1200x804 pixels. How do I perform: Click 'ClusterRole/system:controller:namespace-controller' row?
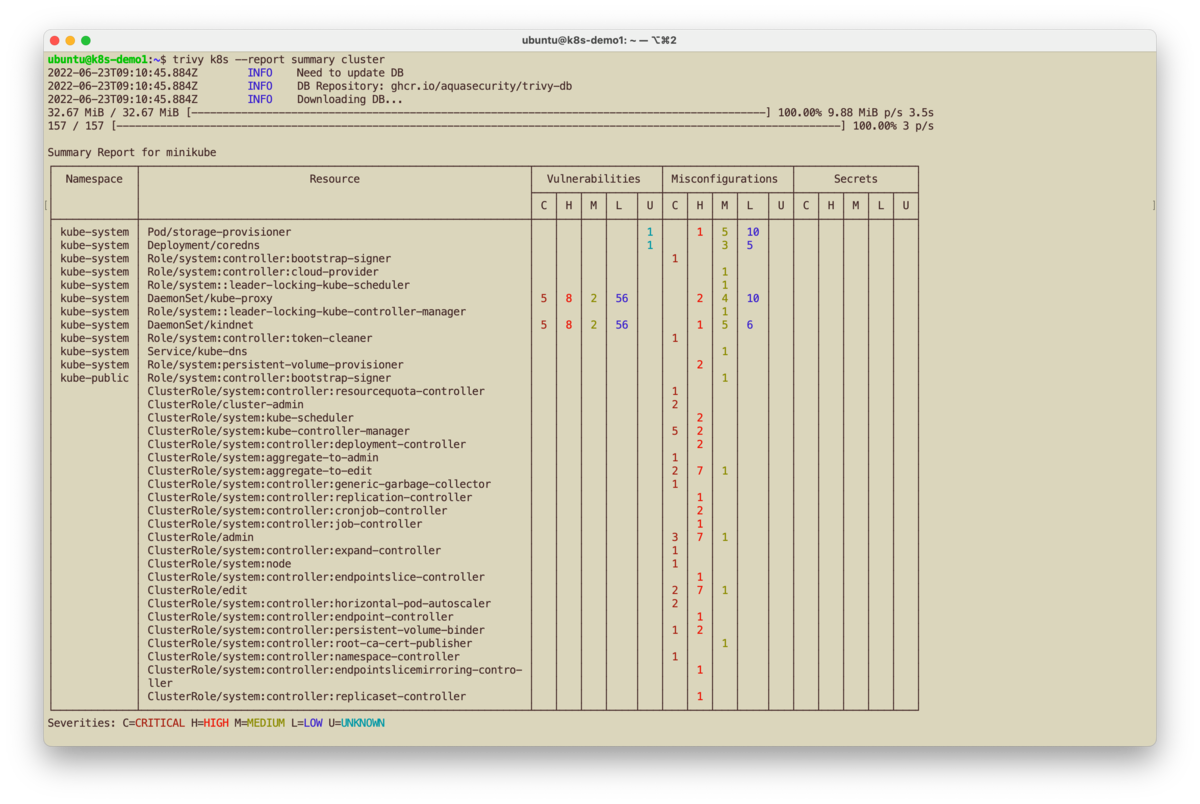point(303,656)
